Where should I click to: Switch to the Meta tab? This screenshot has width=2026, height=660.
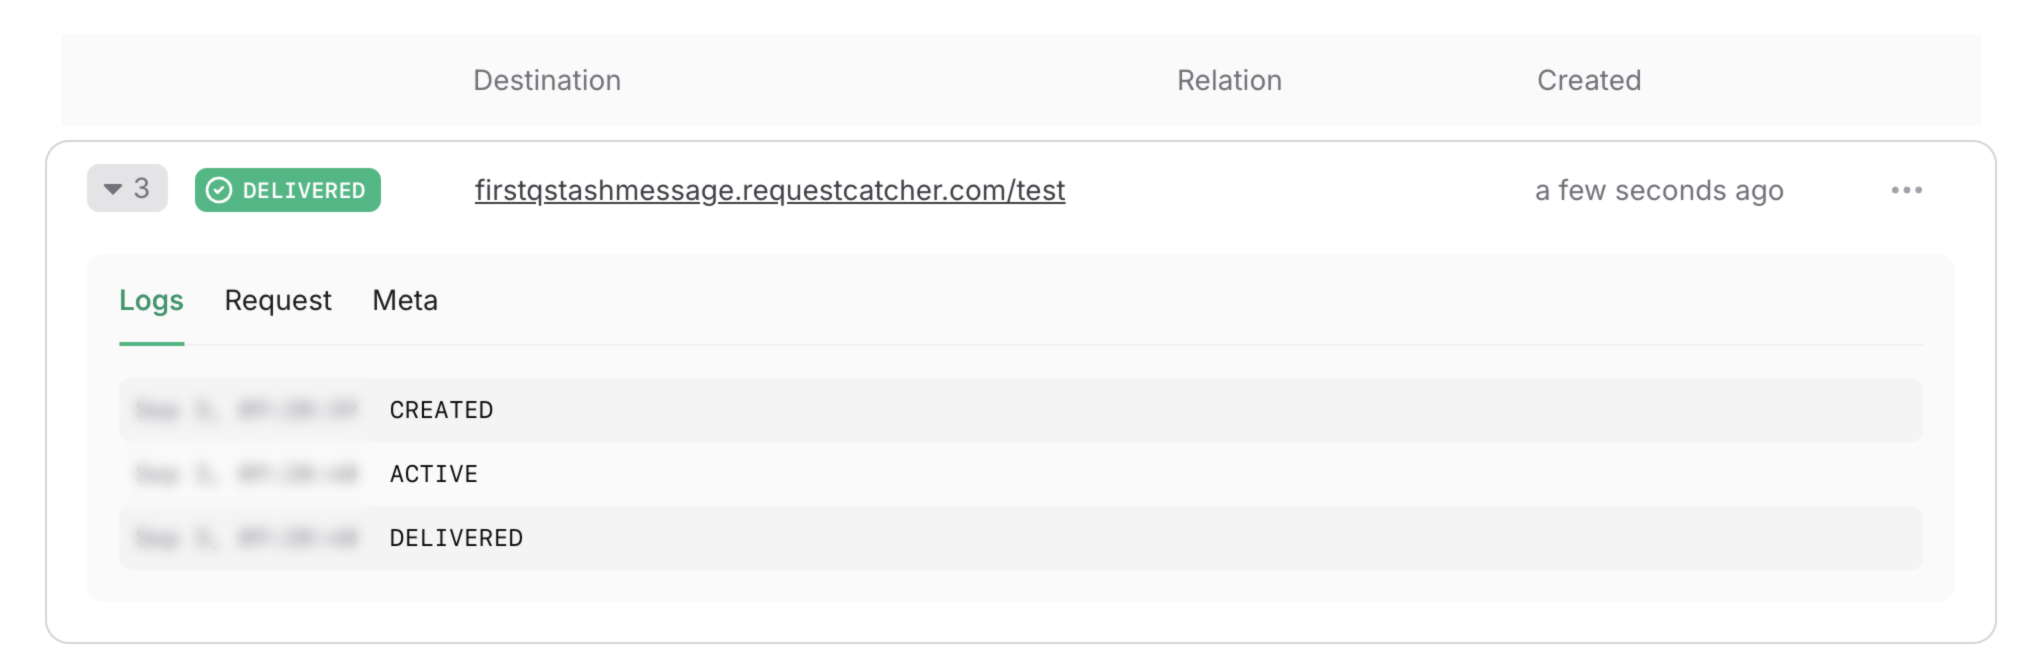tap(405, 300)
